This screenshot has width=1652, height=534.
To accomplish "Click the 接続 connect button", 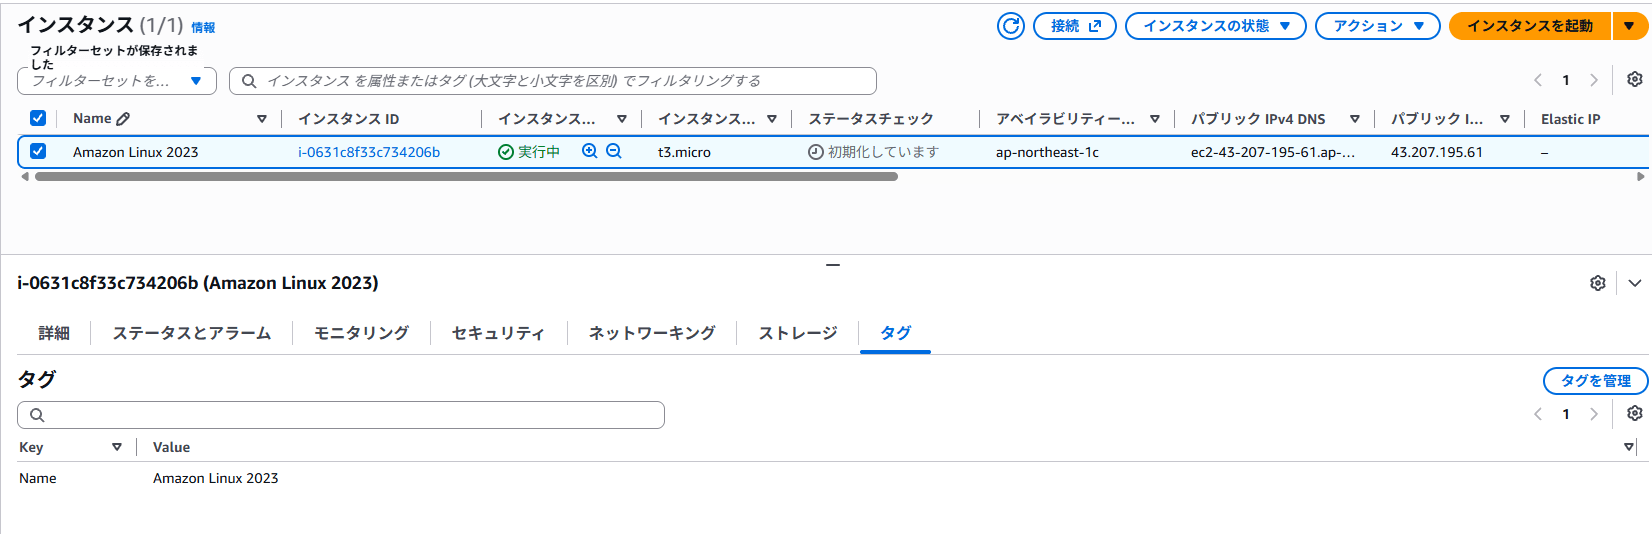I will coord(1075,26).
